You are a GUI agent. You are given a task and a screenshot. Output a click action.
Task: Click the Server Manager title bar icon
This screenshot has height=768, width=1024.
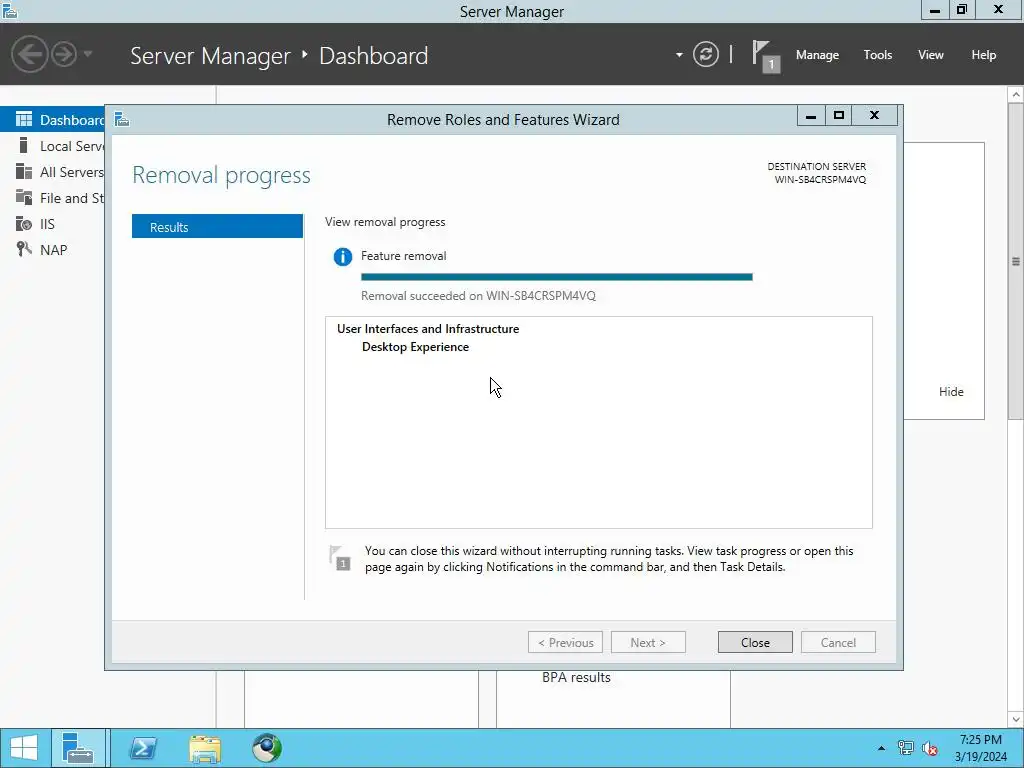click(9, 10)
